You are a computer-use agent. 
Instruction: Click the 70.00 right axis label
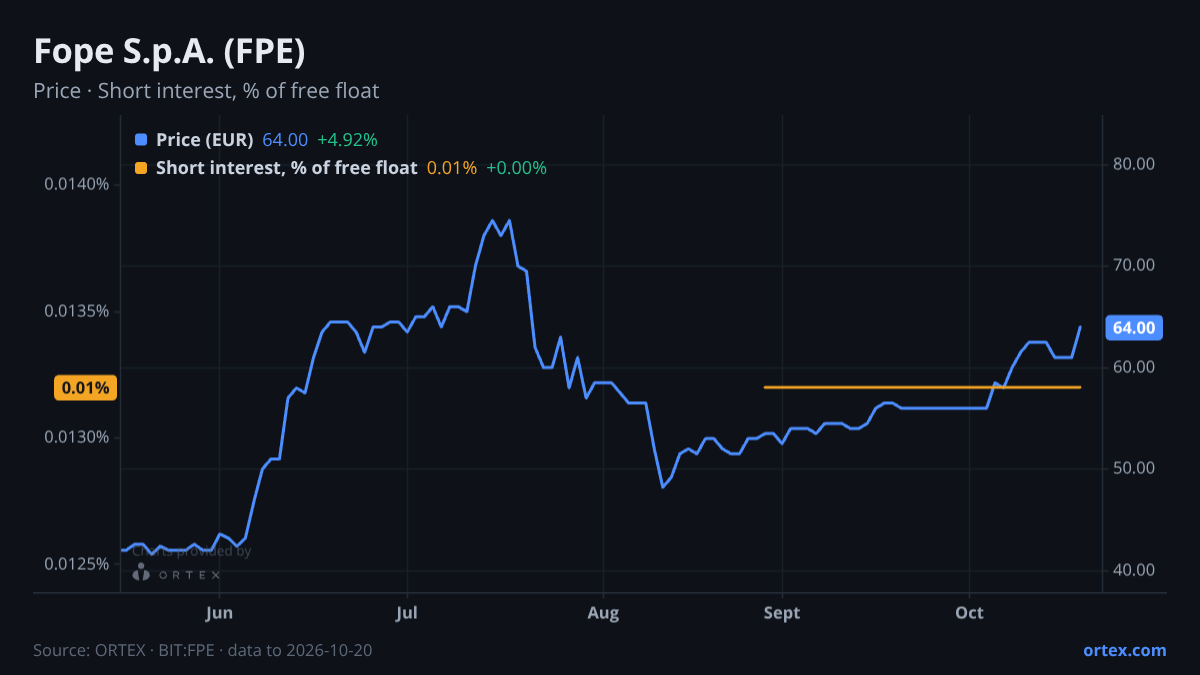point(1134,265)
